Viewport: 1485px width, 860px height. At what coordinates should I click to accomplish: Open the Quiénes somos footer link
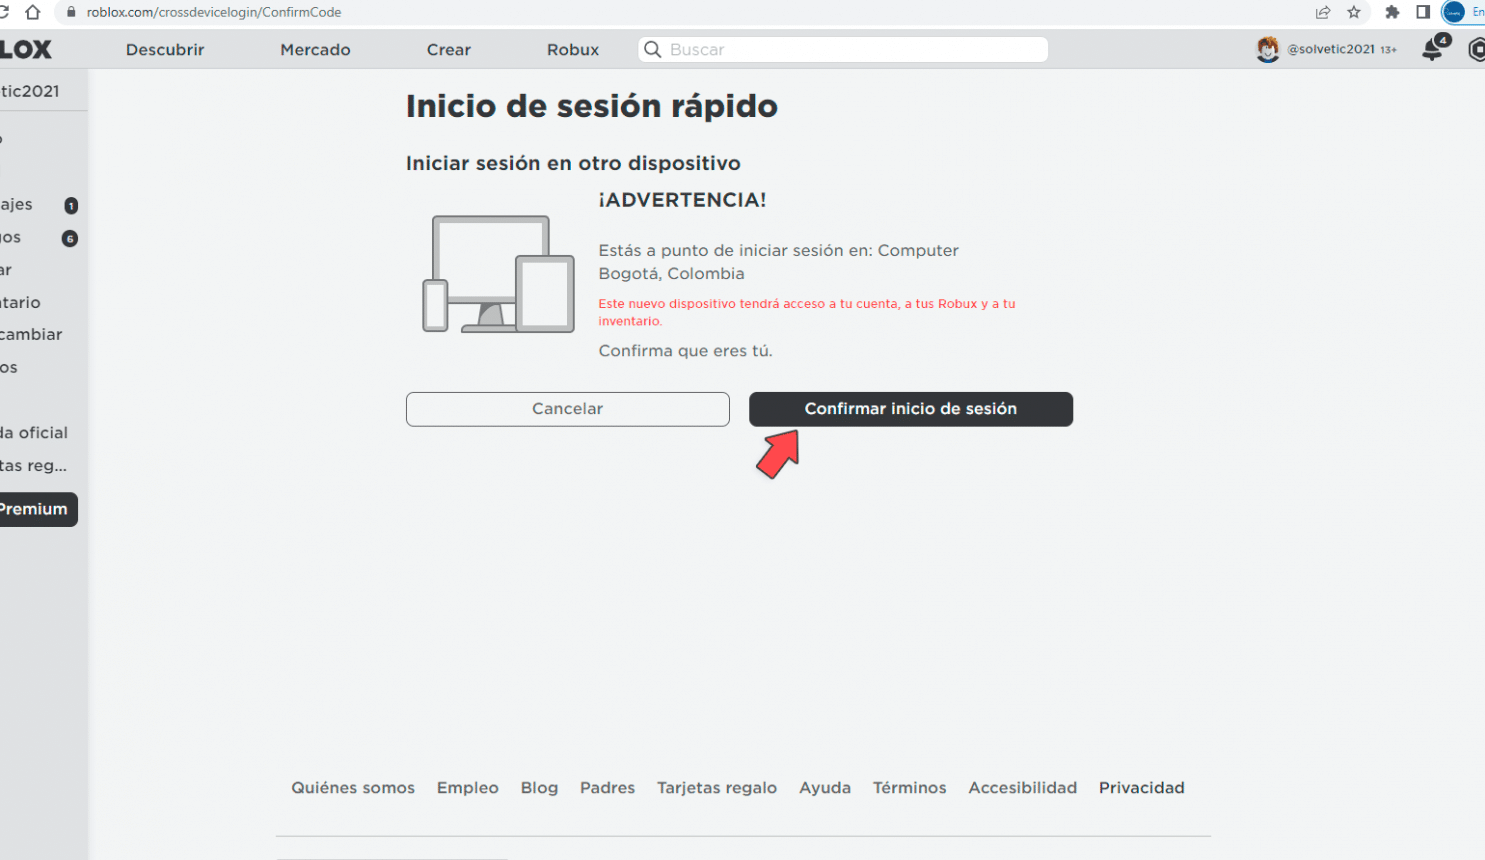[353, 788]
